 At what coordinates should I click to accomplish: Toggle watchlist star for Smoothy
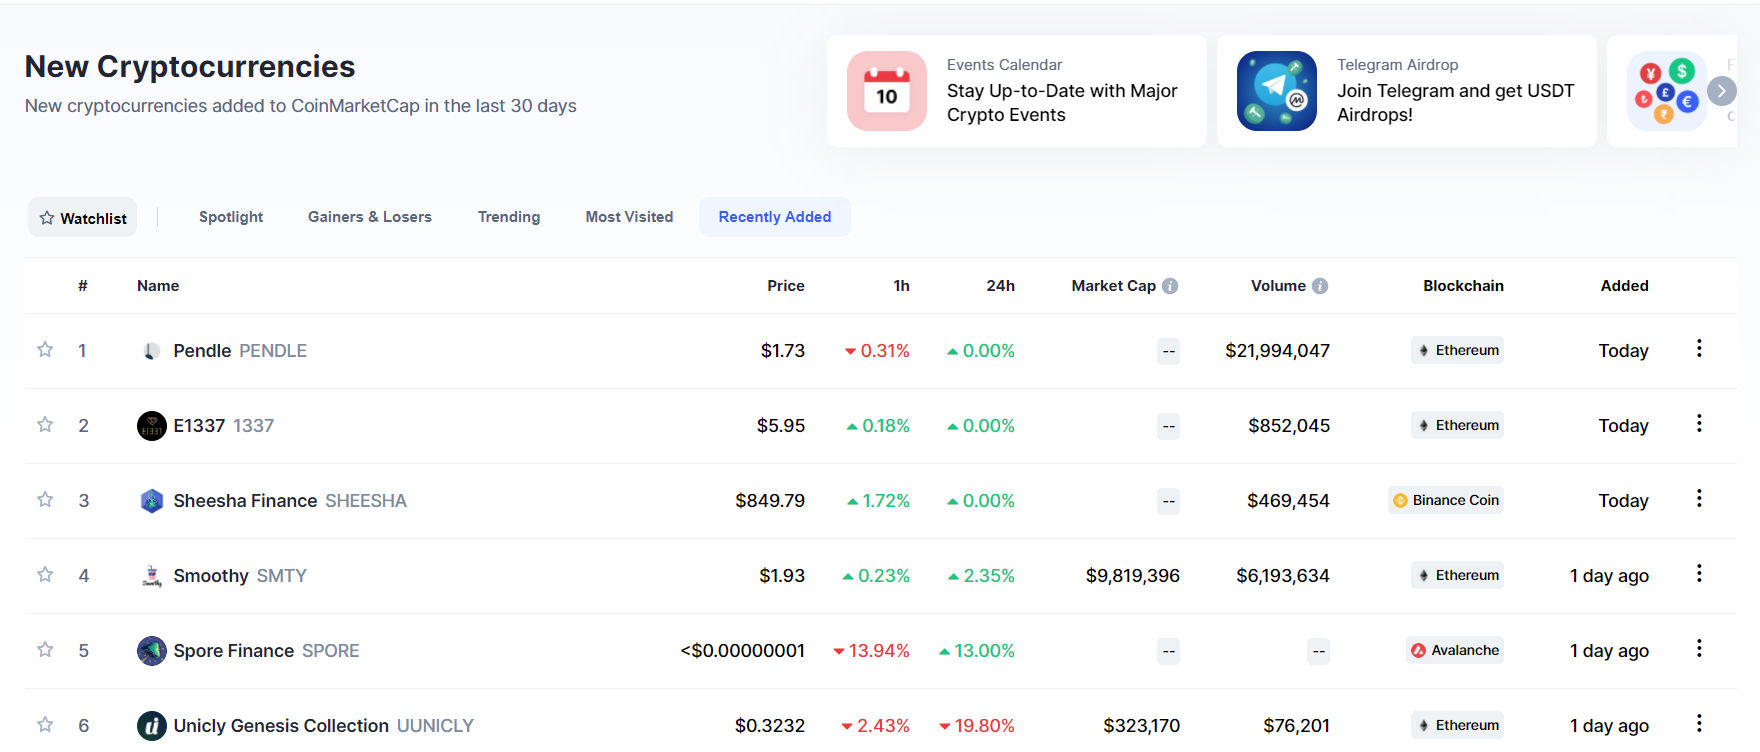[45, 575]
